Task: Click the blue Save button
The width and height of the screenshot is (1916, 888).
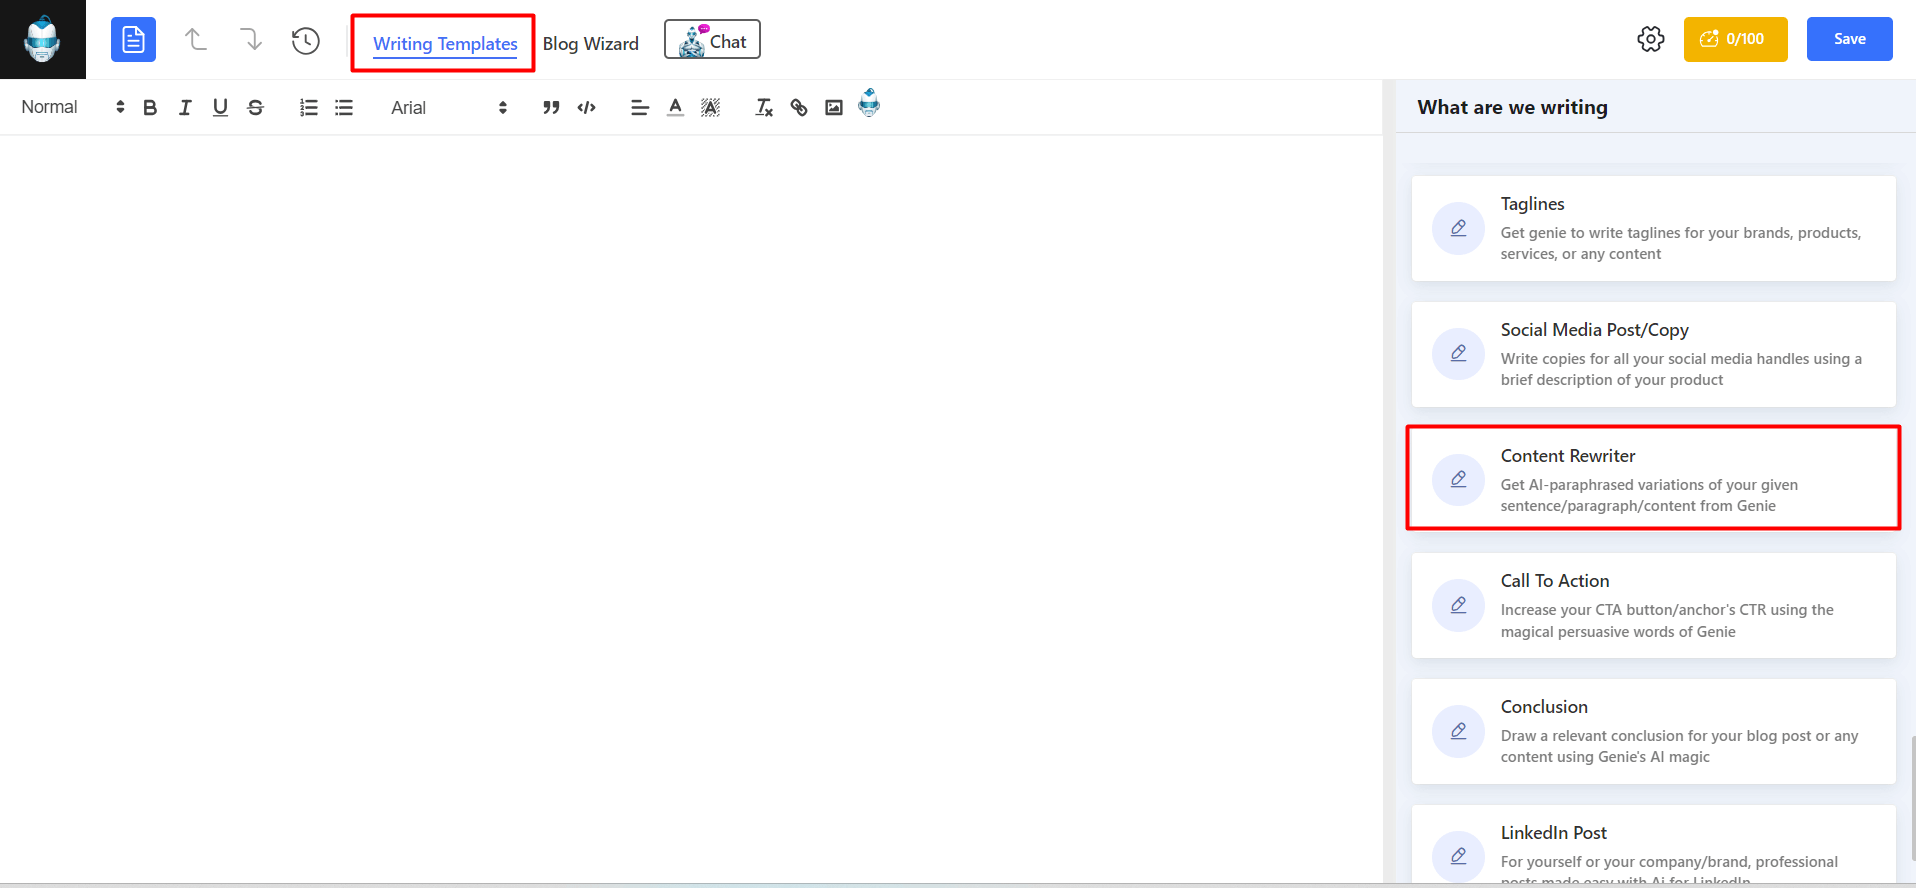Action: (x=1850, y=39)
